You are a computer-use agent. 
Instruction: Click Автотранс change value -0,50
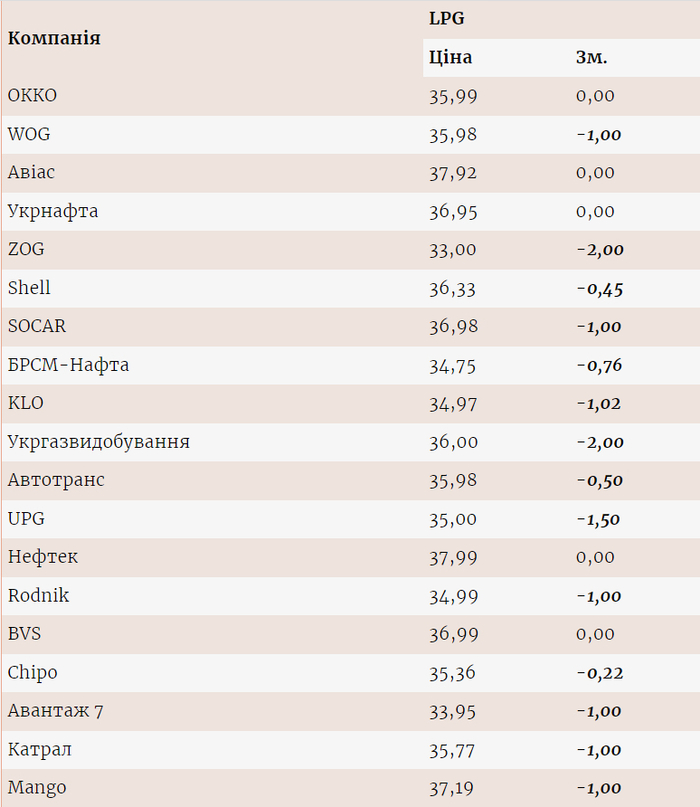click(x=599, y=481)
